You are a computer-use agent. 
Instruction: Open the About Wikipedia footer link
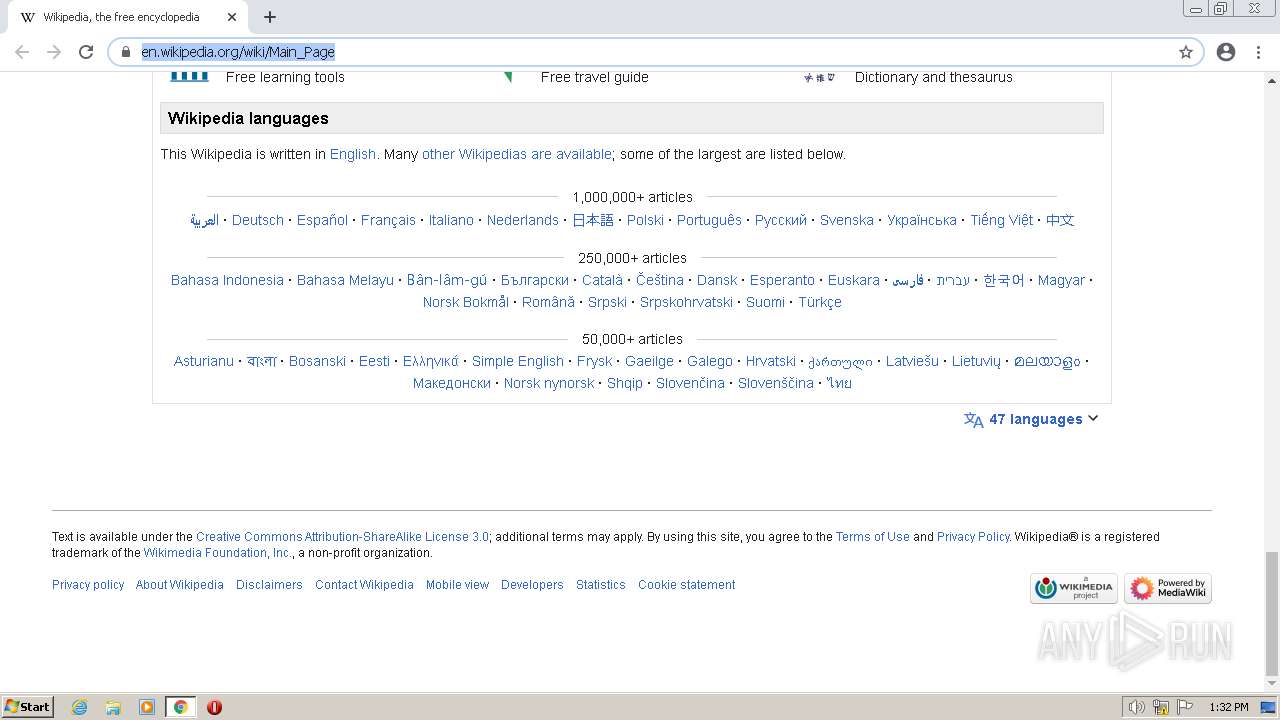click(x=180, y=585)
